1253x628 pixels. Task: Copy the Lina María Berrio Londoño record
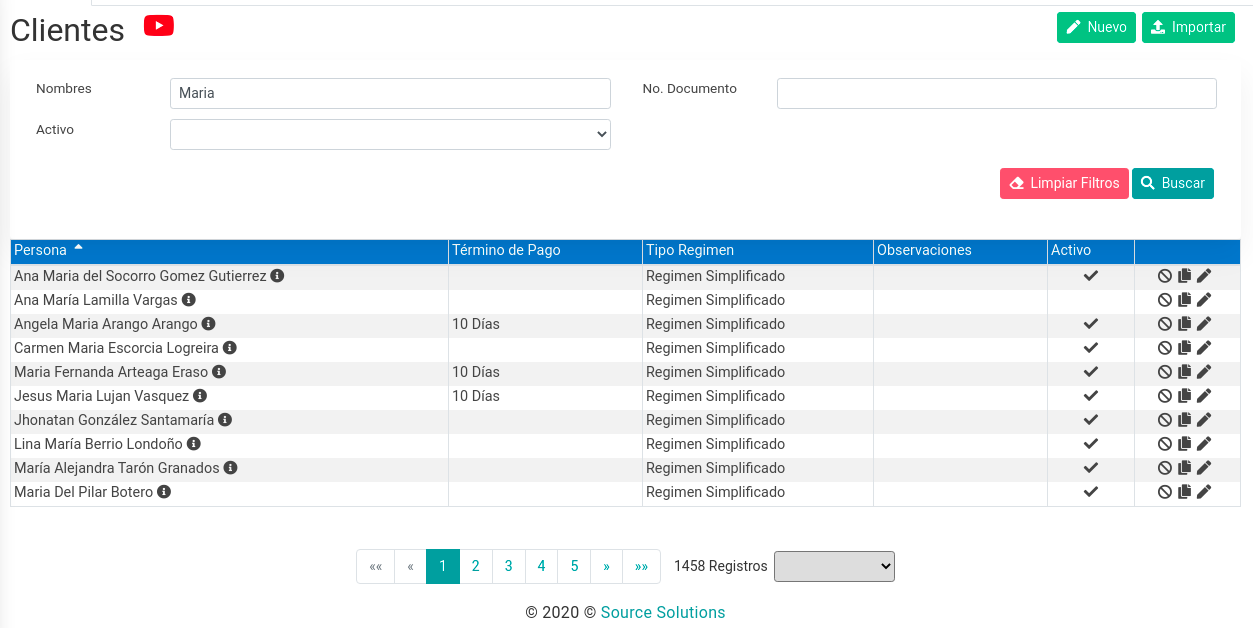click(1185, 444)
